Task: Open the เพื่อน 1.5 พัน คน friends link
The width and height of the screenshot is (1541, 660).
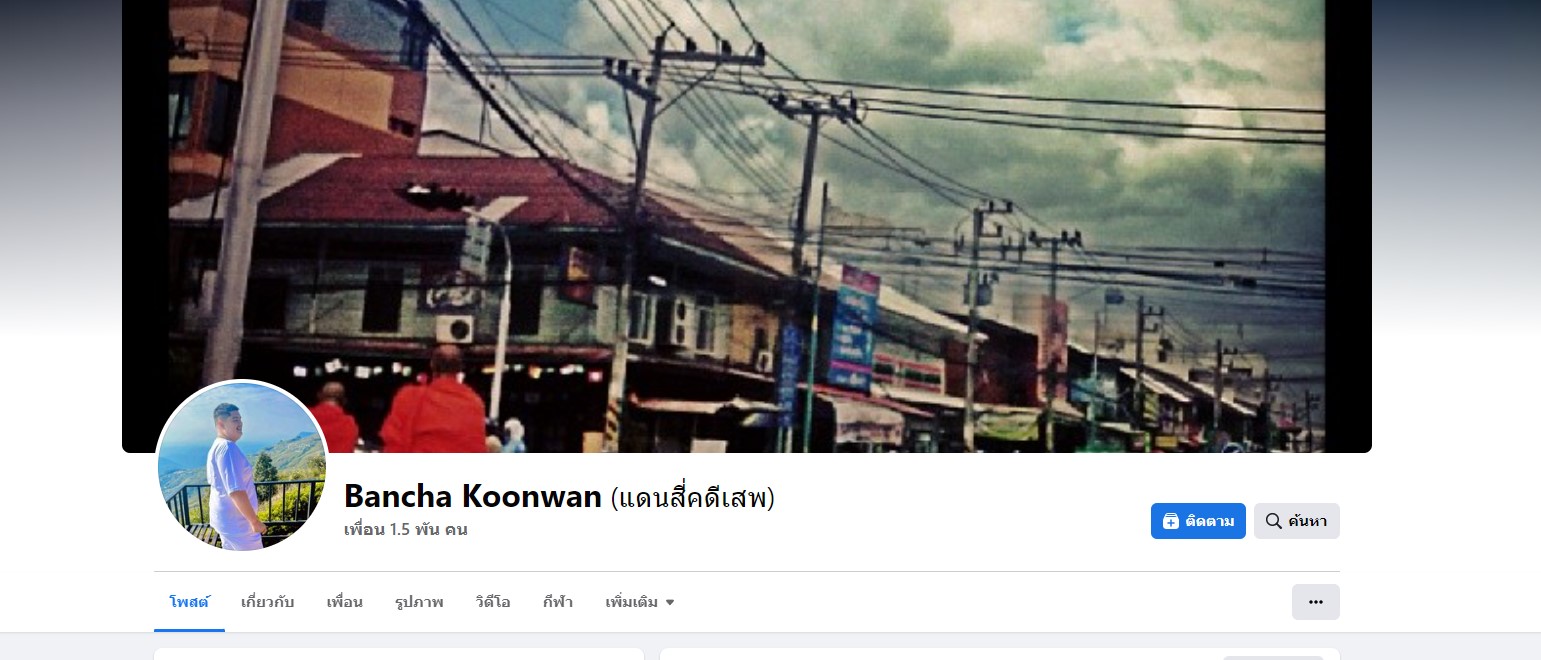Action: [x=405, y=530]
